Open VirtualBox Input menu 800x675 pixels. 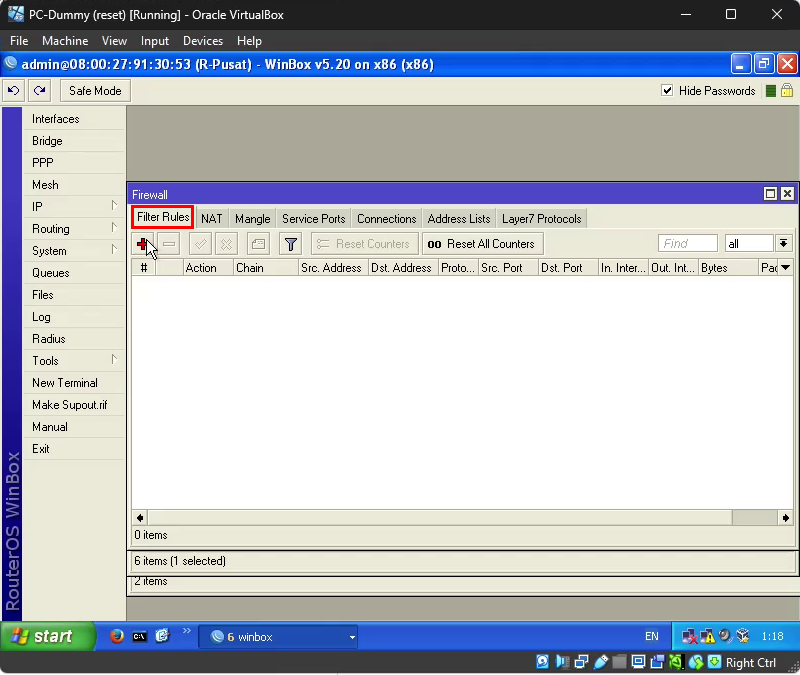coord(155,41)
